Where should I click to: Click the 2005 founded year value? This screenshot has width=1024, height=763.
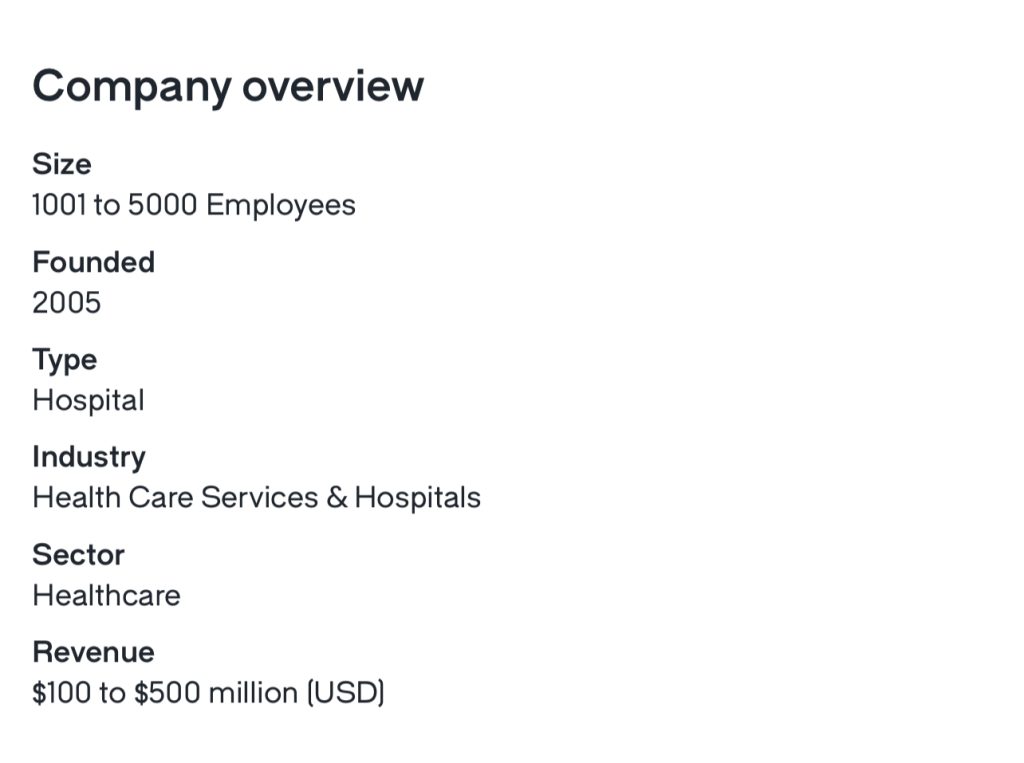tap(67, 302)
